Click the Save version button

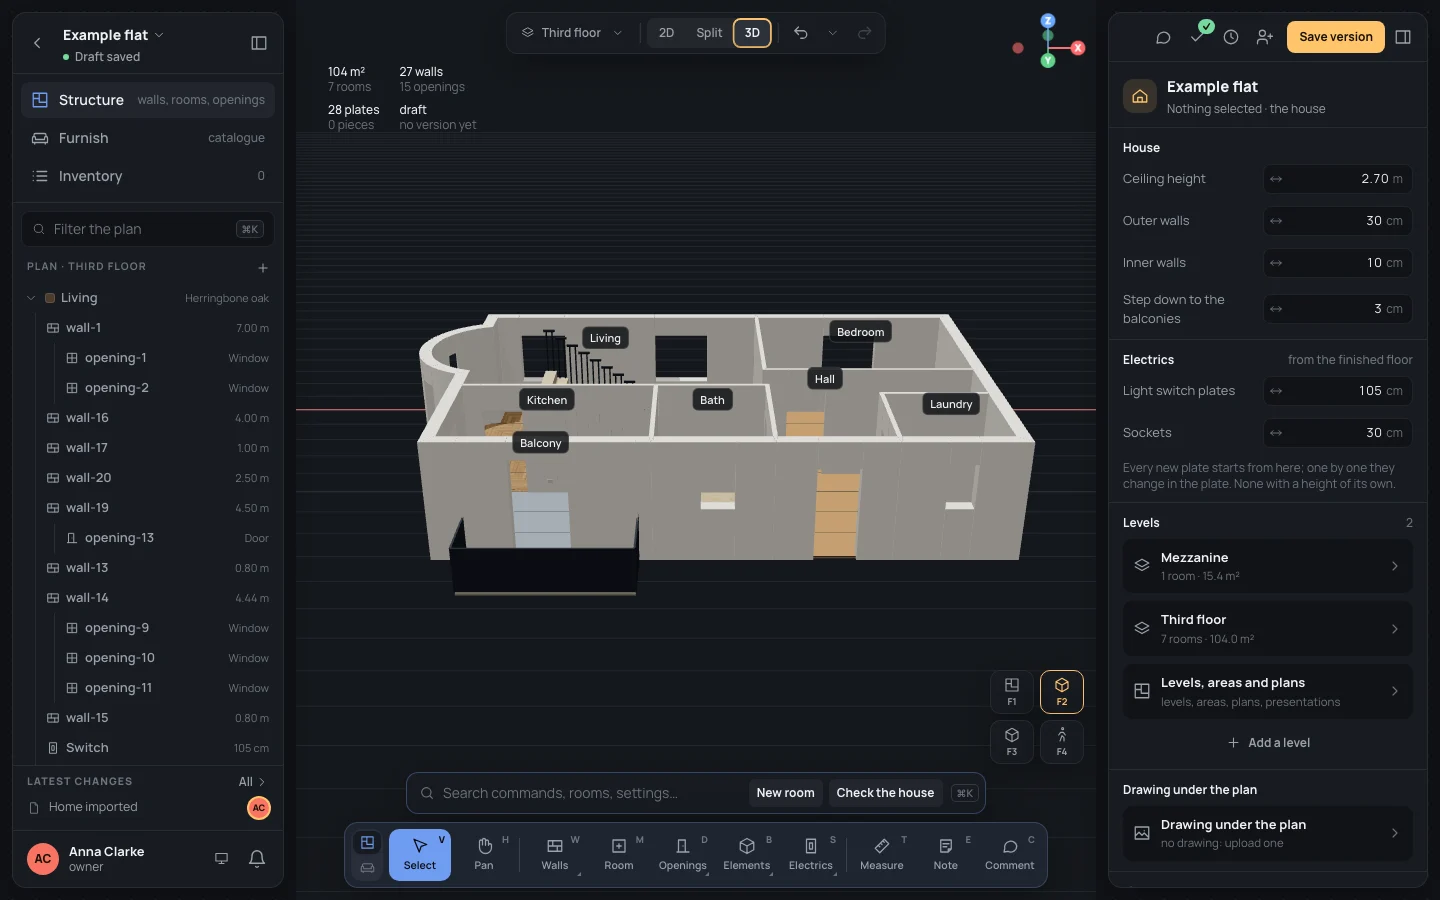1336,37
